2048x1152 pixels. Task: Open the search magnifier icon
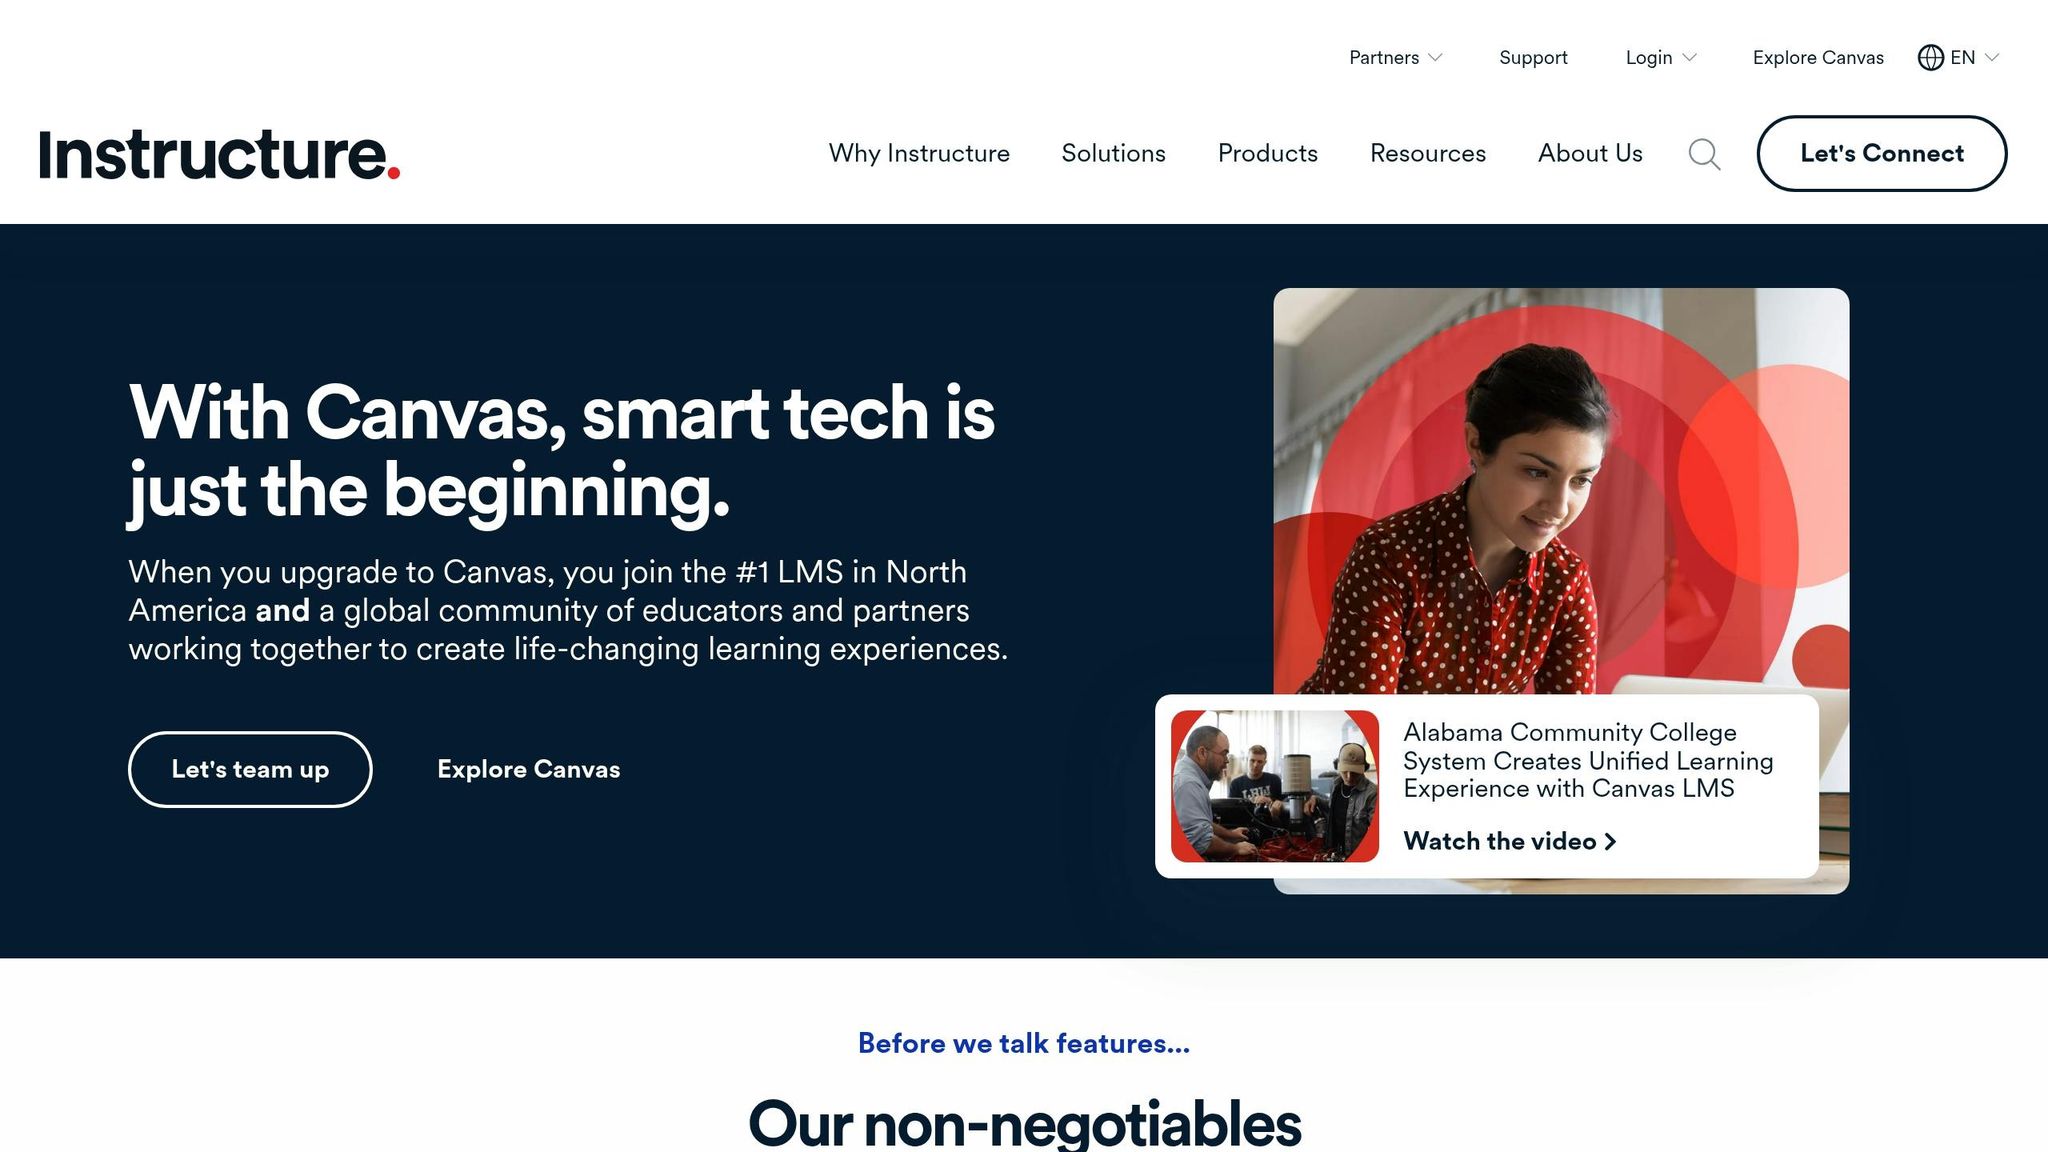point(1704,154)
